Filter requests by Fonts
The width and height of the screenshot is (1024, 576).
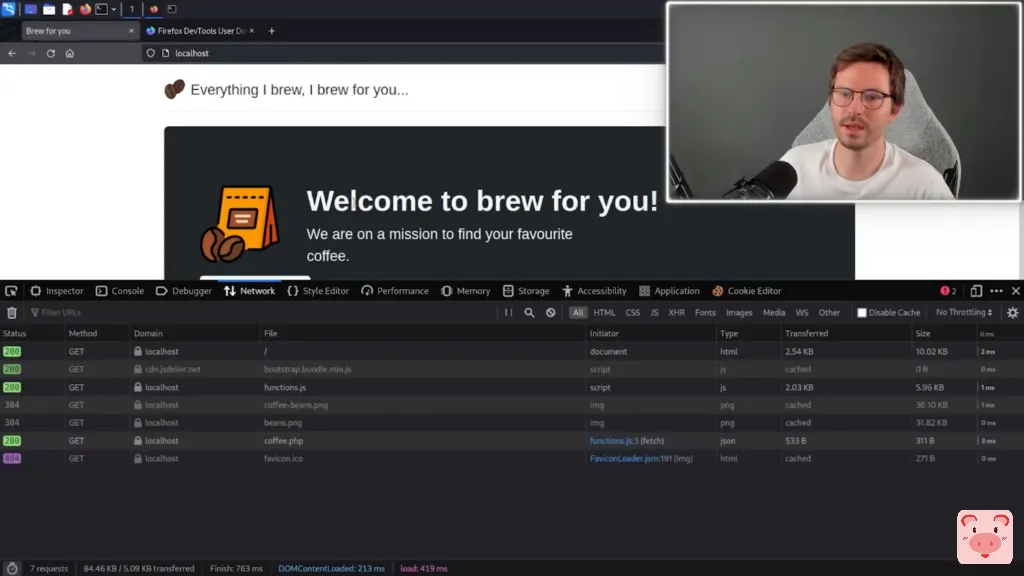coord(705,313)
